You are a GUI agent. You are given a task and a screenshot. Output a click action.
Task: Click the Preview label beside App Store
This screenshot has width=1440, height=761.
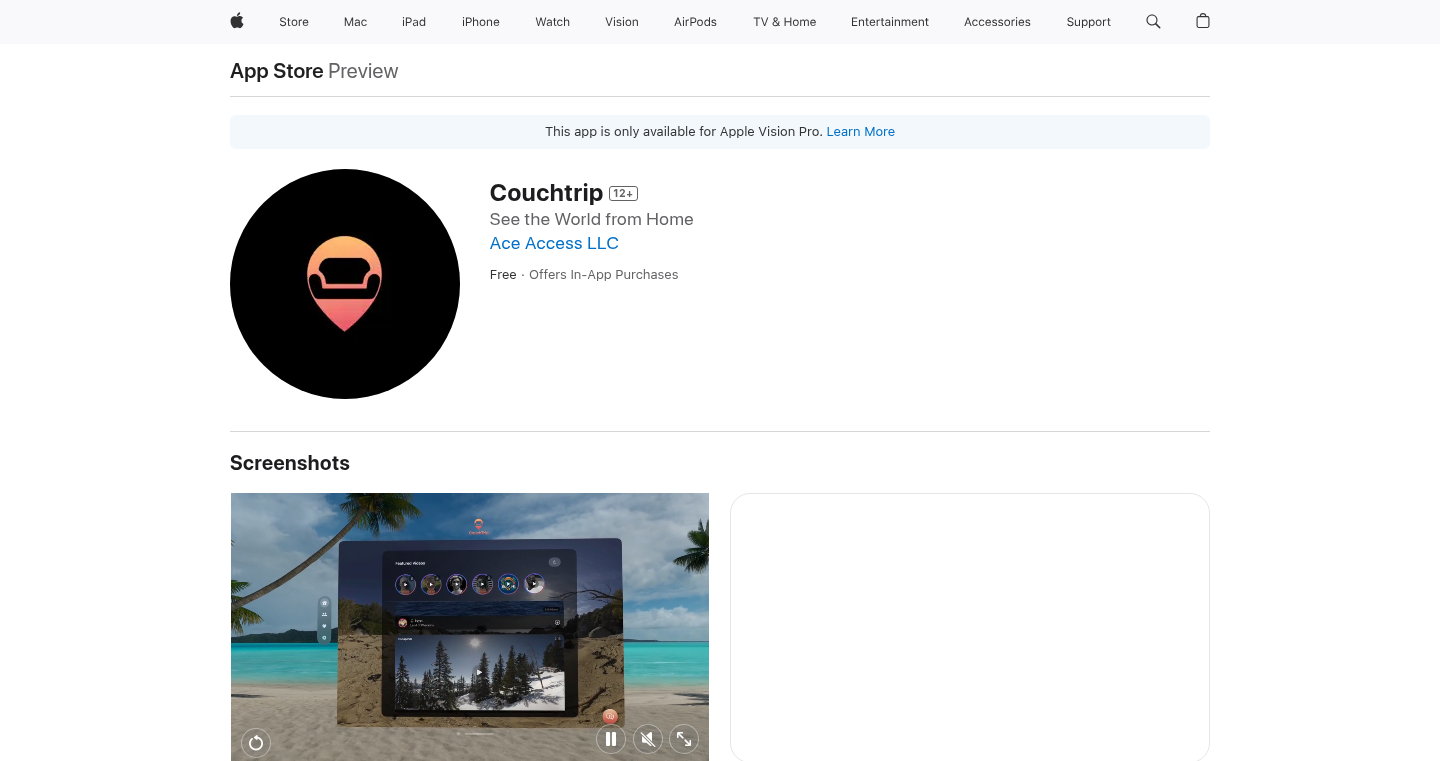(363, 71)
